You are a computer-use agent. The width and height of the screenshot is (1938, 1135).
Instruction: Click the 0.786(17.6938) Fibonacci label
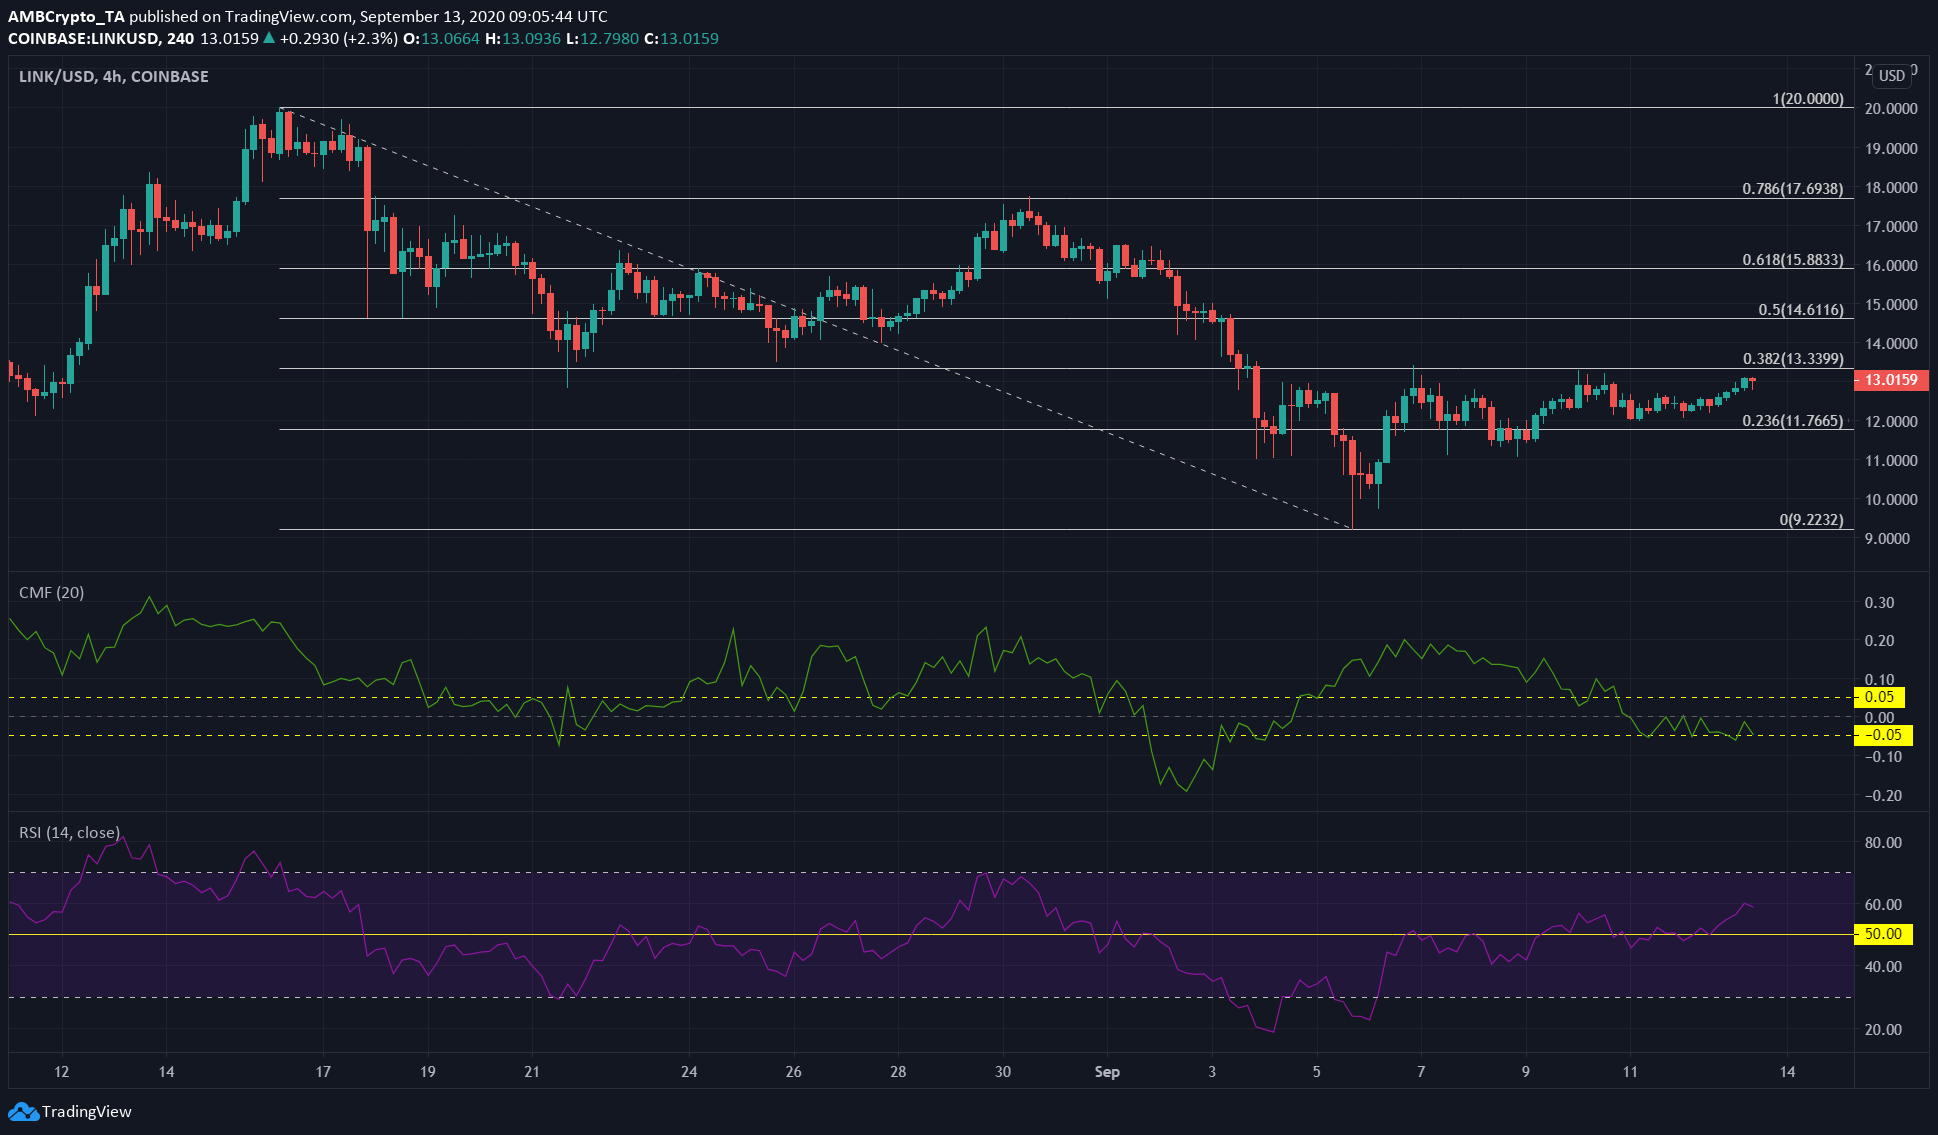pyautogui.click(x=1793, y=188)
